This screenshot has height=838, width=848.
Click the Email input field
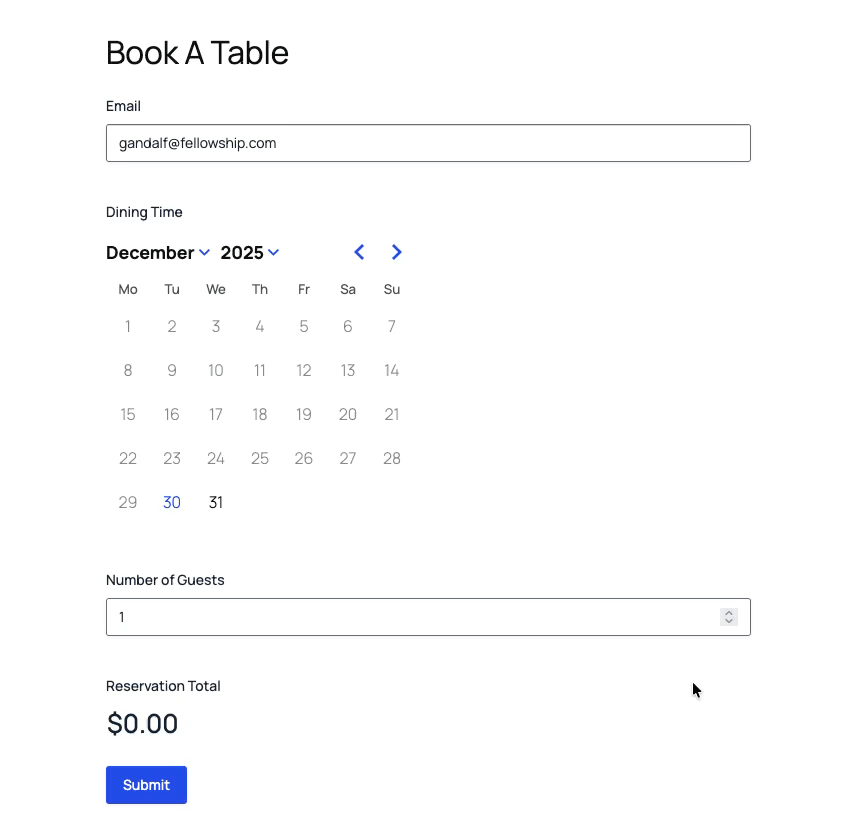coord(428,143)
